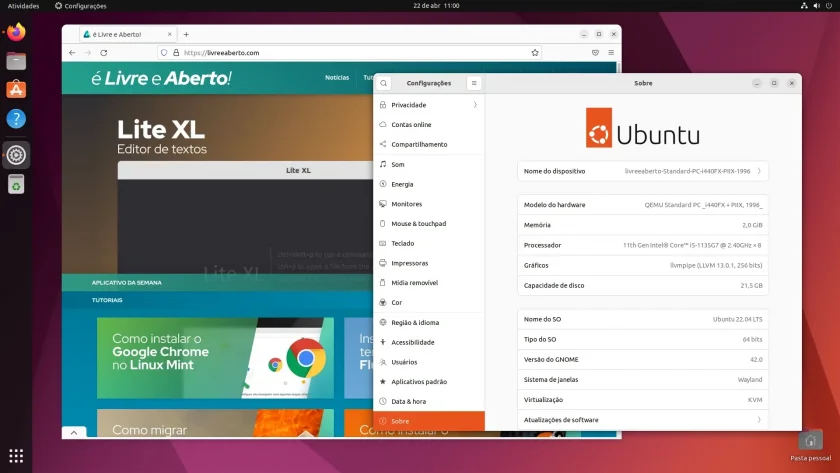Select Usuários settings
This screenshot has height=473, width=840.
click(x=429, y=362)
